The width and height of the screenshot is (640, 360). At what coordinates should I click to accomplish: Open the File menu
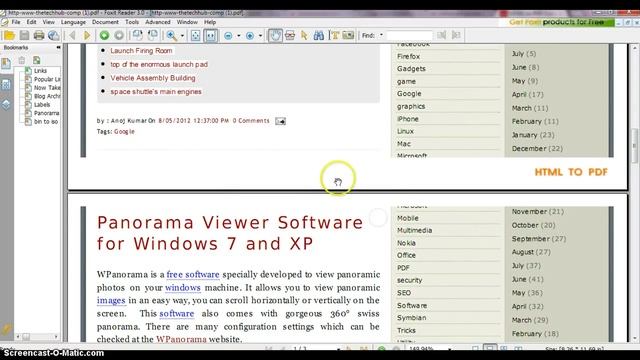pyautogui.click(x=16, y=22)
